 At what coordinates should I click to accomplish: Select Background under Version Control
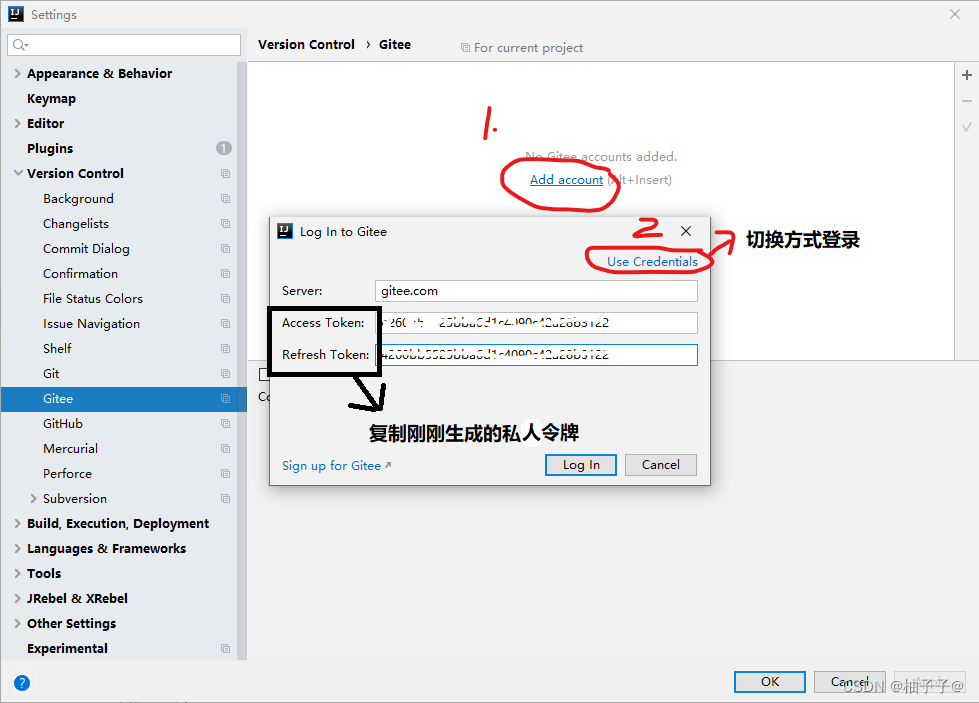click(x=78, y=199)
